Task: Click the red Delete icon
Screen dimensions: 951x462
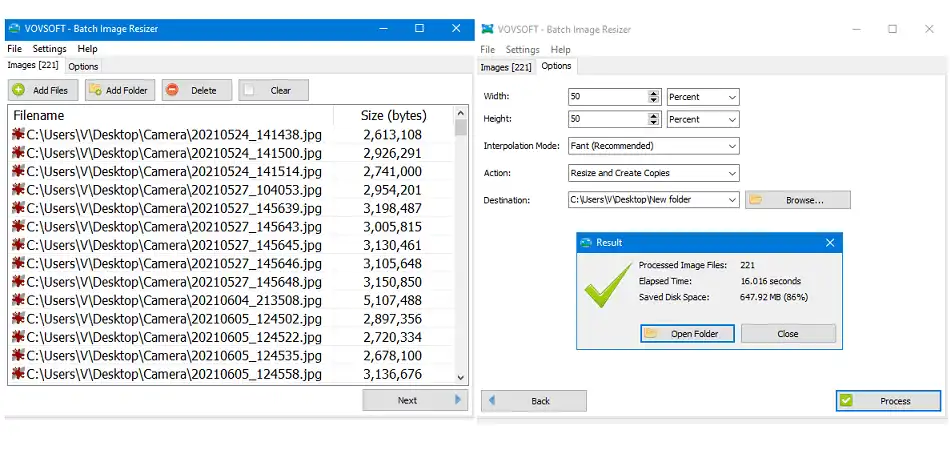Action: point(172,90)
